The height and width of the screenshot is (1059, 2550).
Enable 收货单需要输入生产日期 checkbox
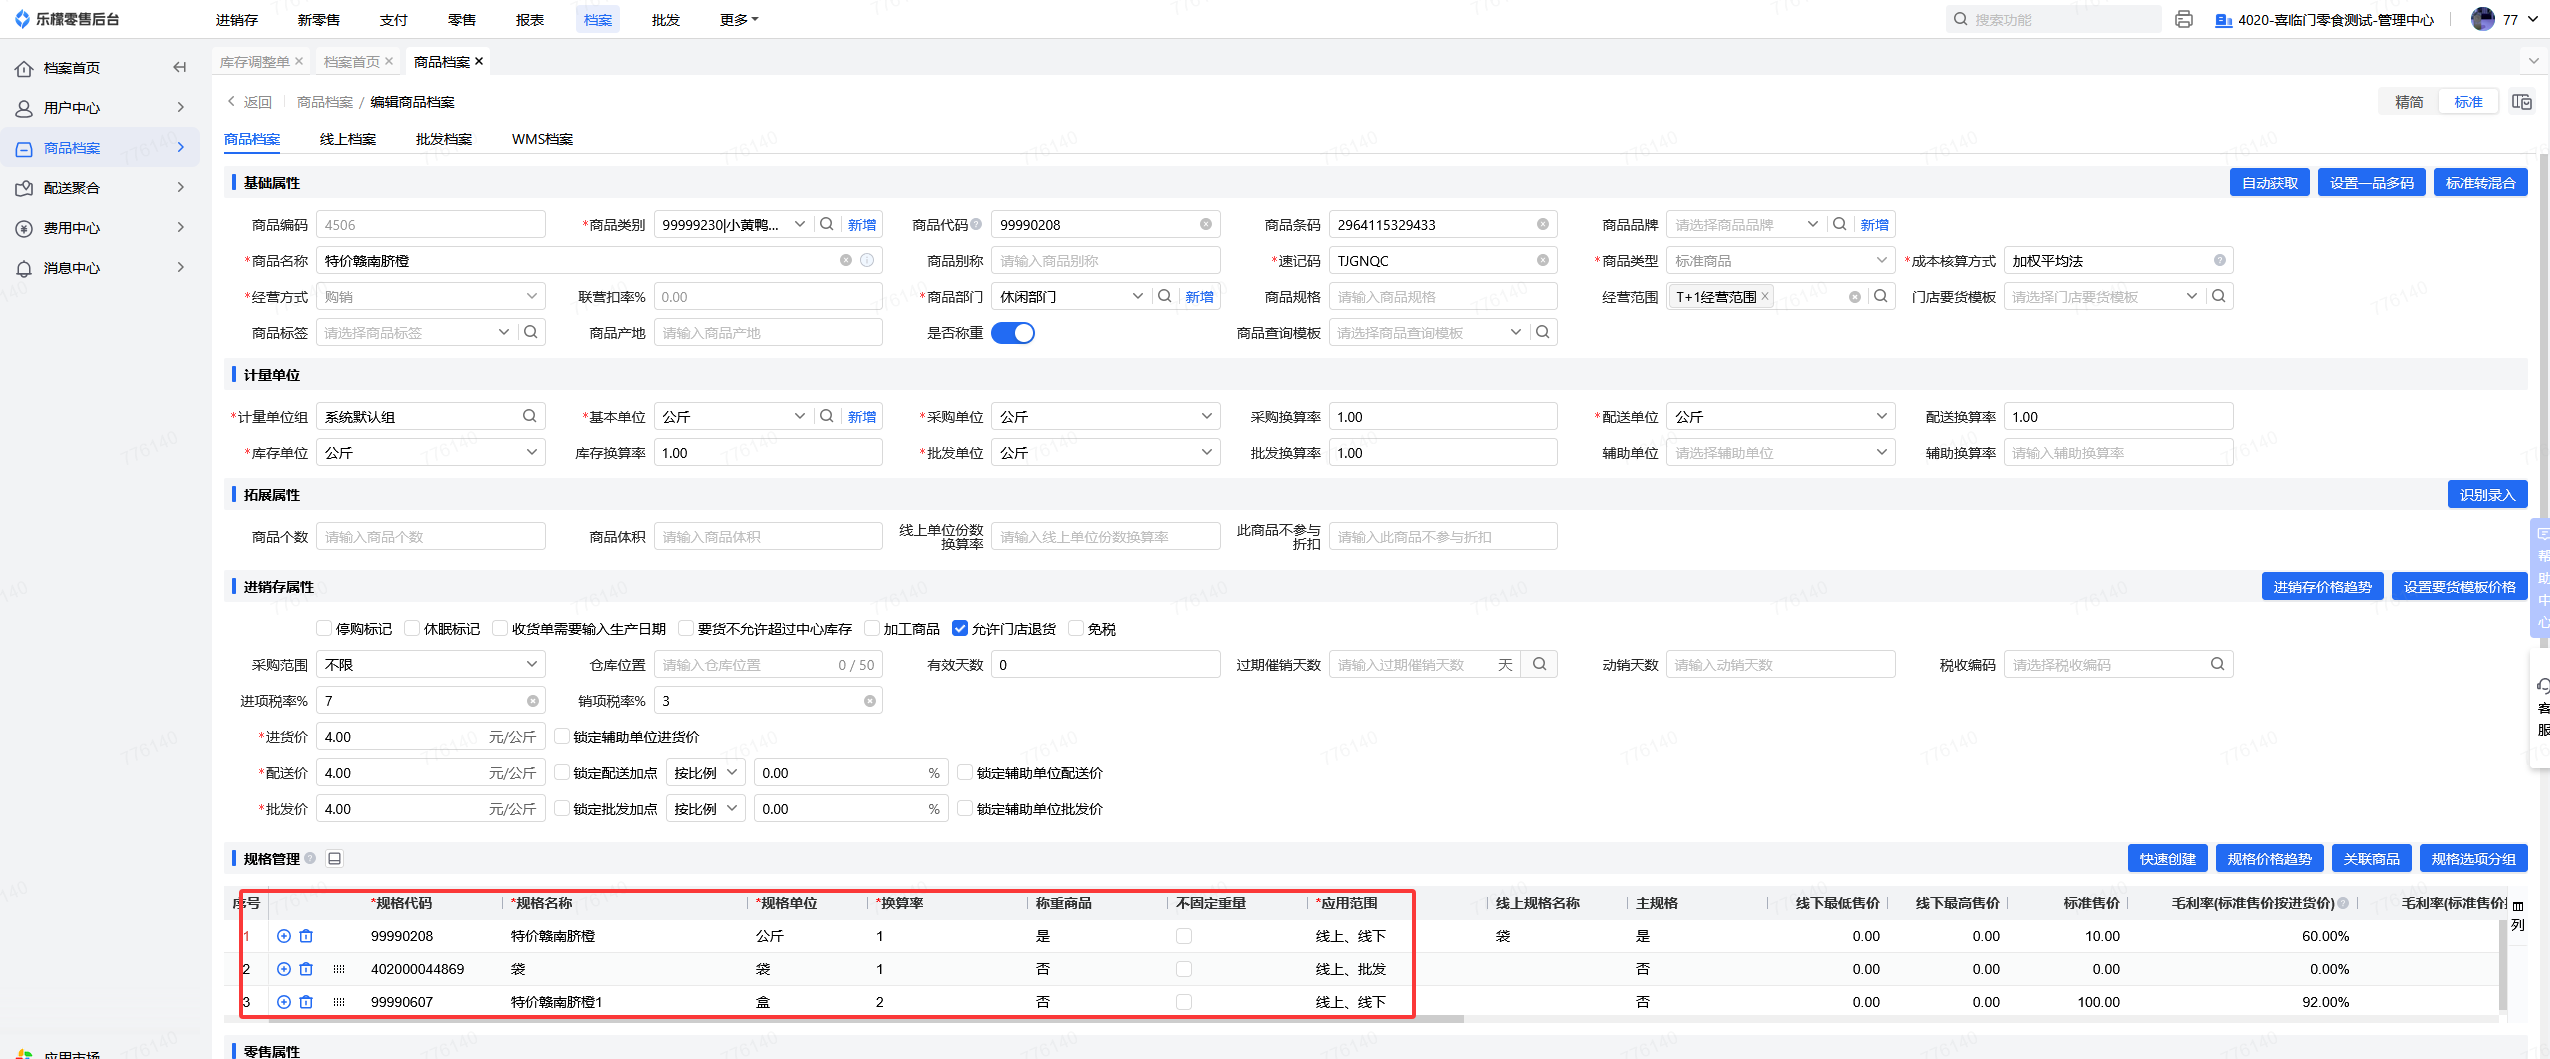[500, 629]
